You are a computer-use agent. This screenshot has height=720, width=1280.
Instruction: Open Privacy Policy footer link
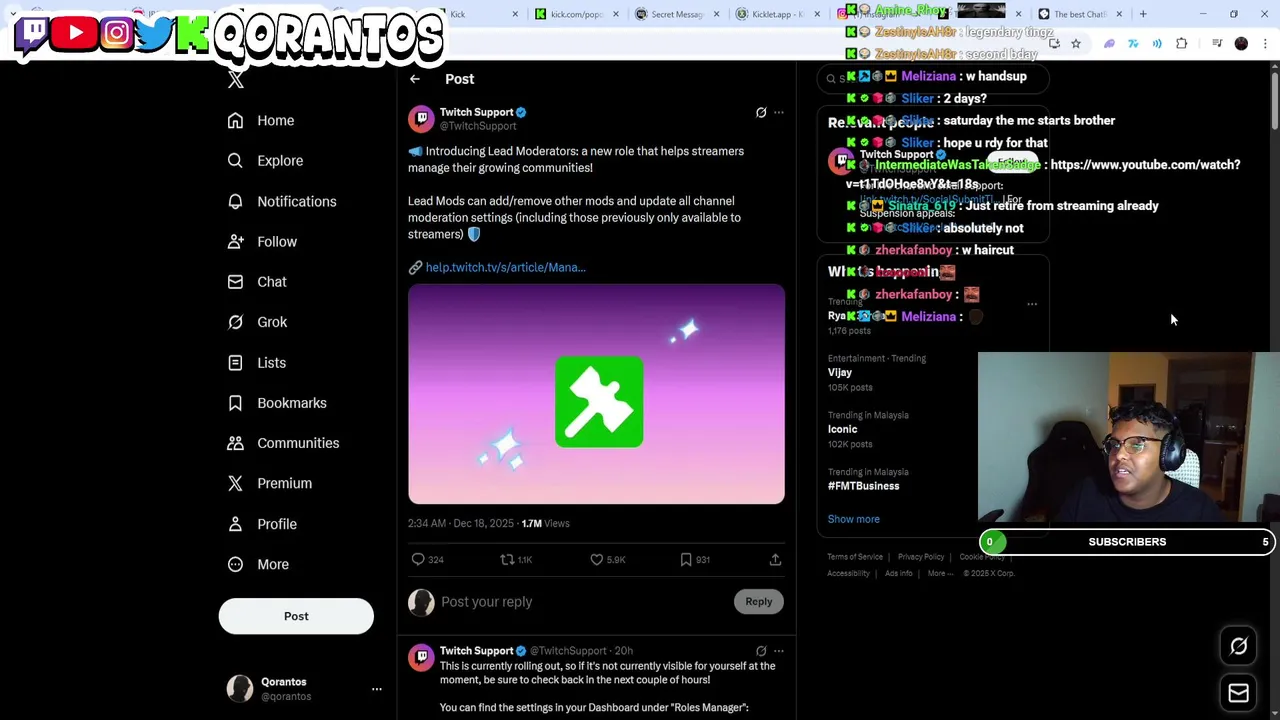[921, 557]
